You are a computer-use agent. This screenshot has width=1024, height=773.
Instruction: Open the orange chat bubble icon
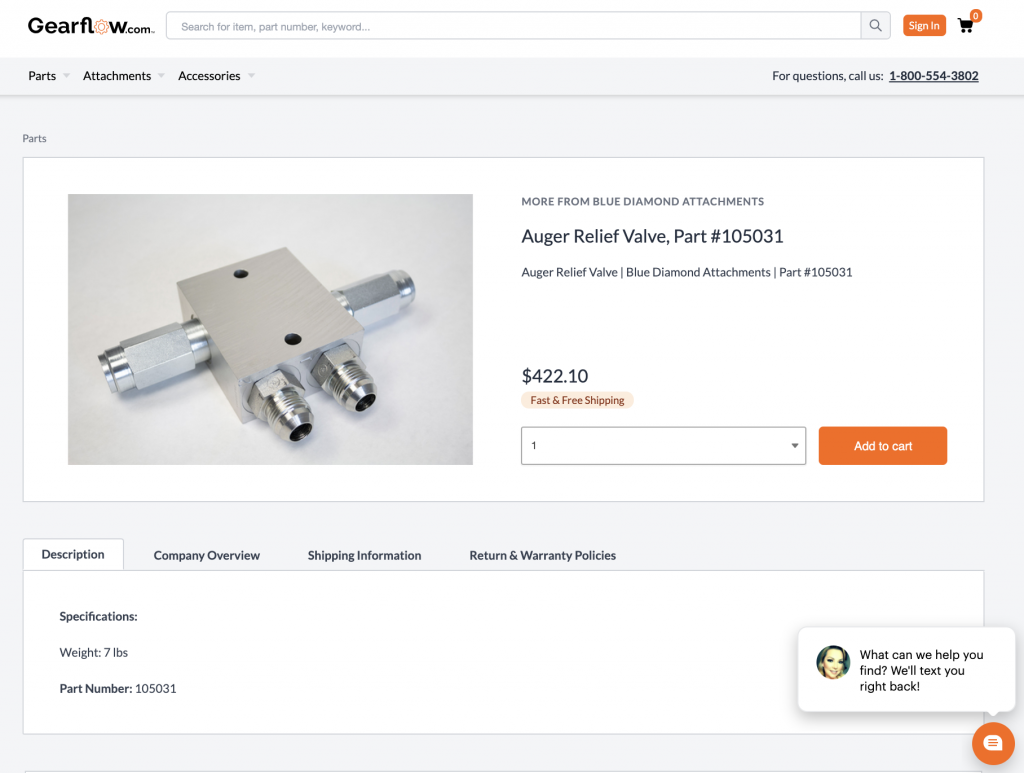(993, 743)
